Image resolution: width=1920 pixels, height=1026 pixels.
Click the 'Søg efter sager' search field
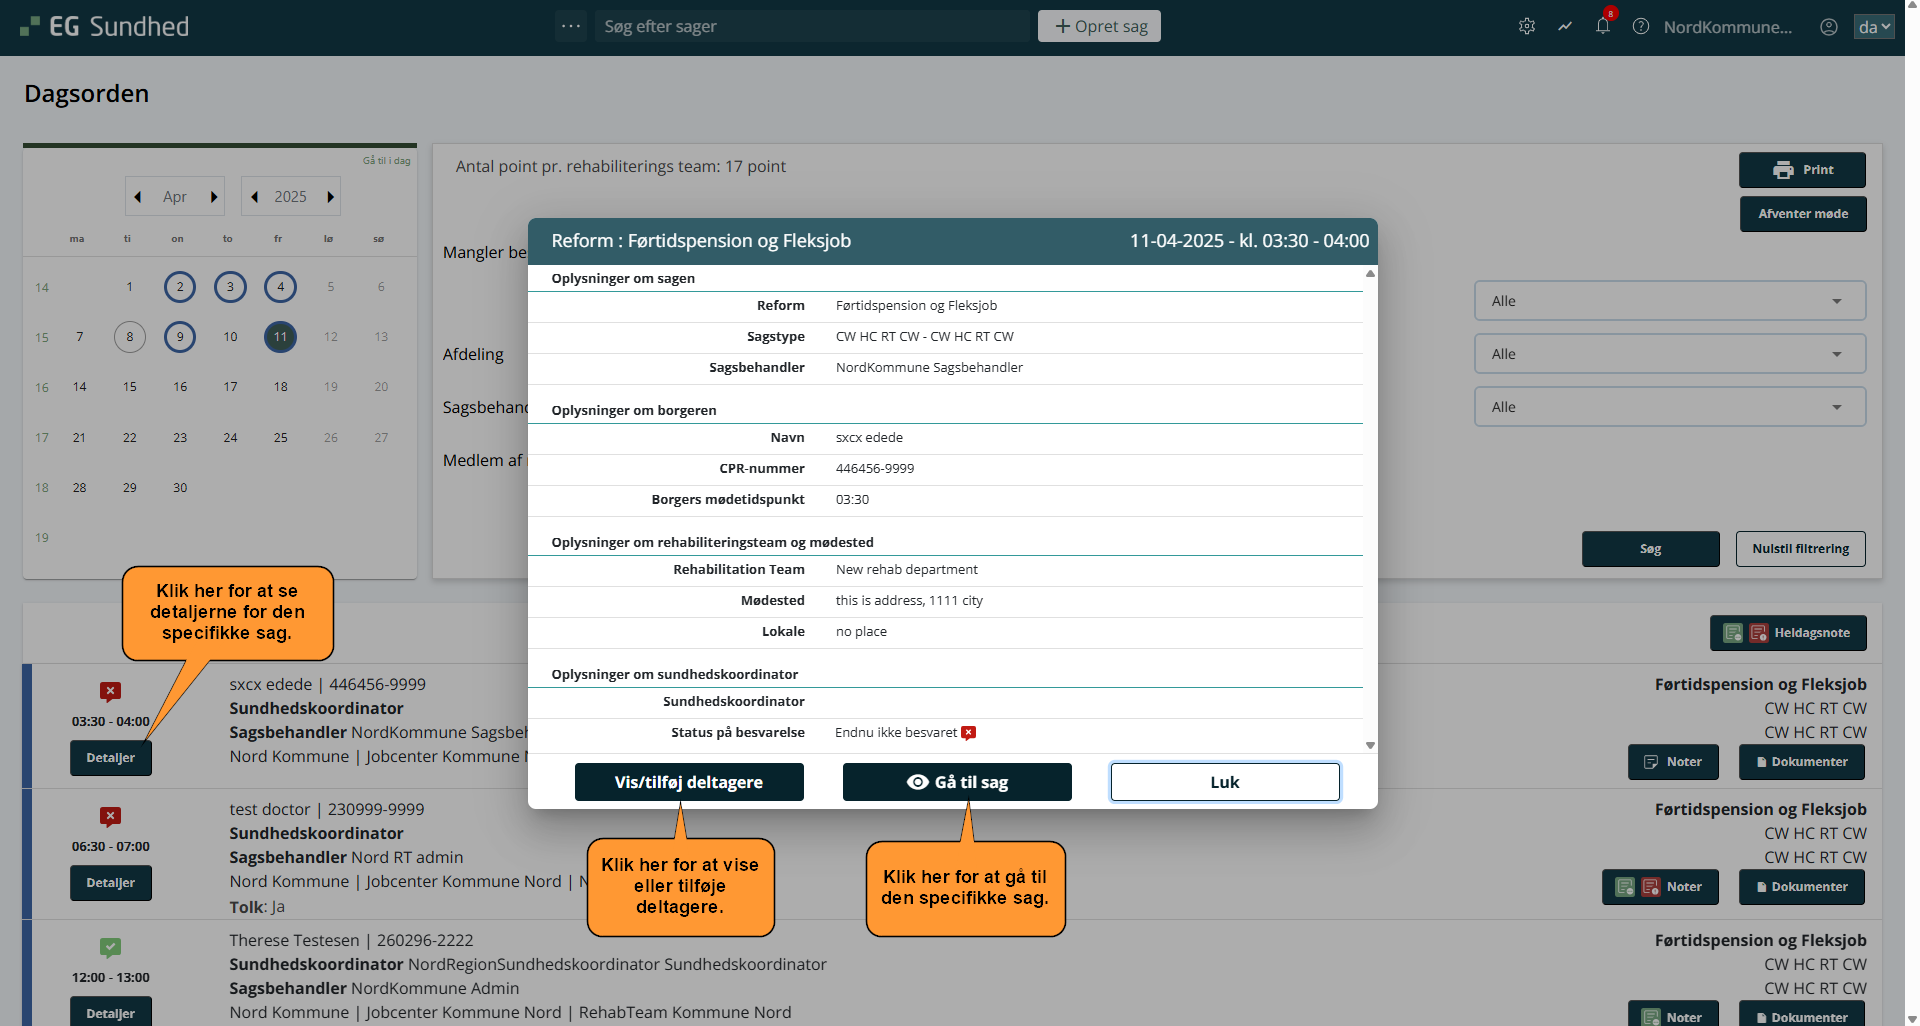(811, 27)
